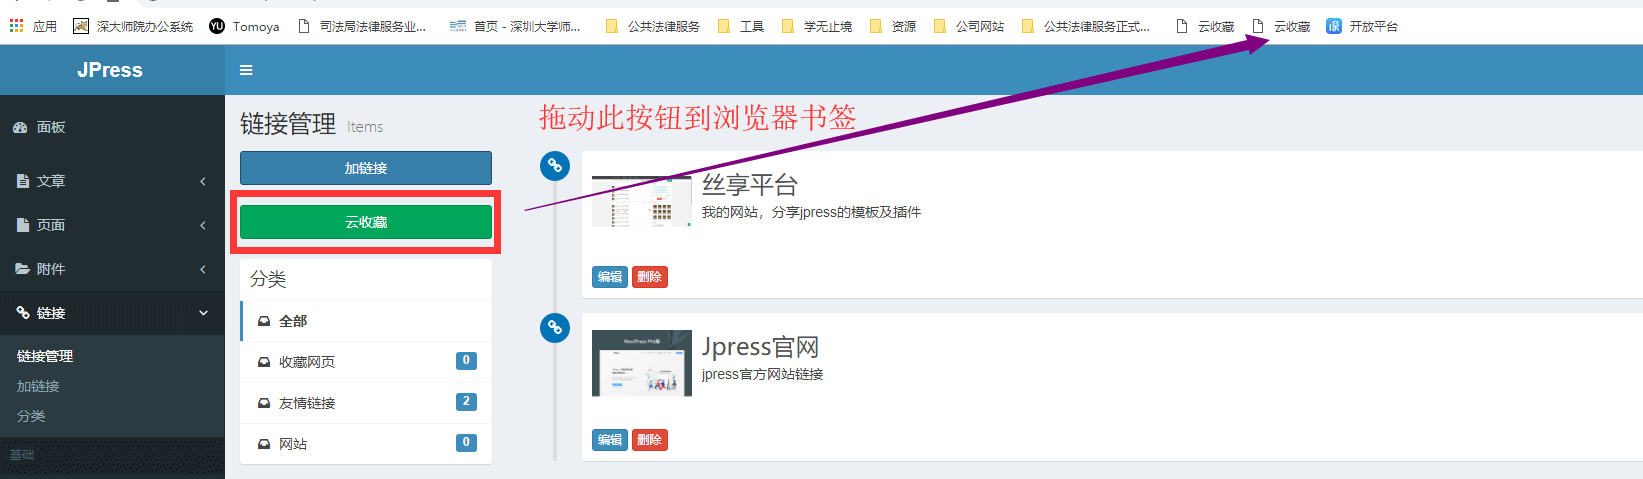Viewport: 1643px width, 479px height.
Task: Click 编辑 button for 丝享平台
Action: coord(610,277)
